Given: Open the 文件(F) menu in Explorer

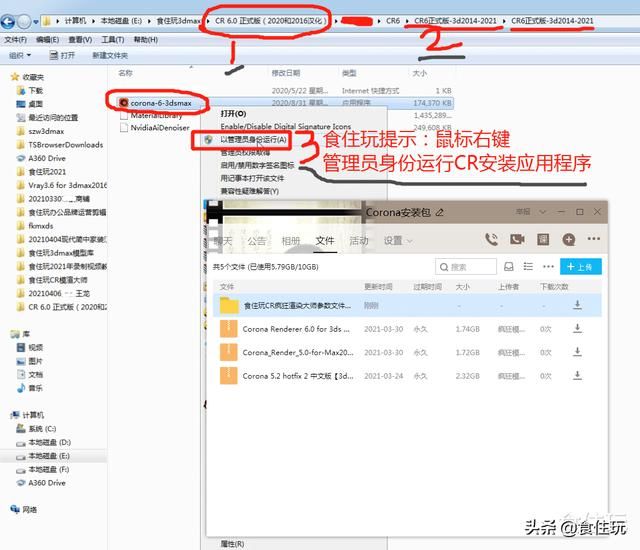Looking at the screenshot, I should click(x=16, y=40).
